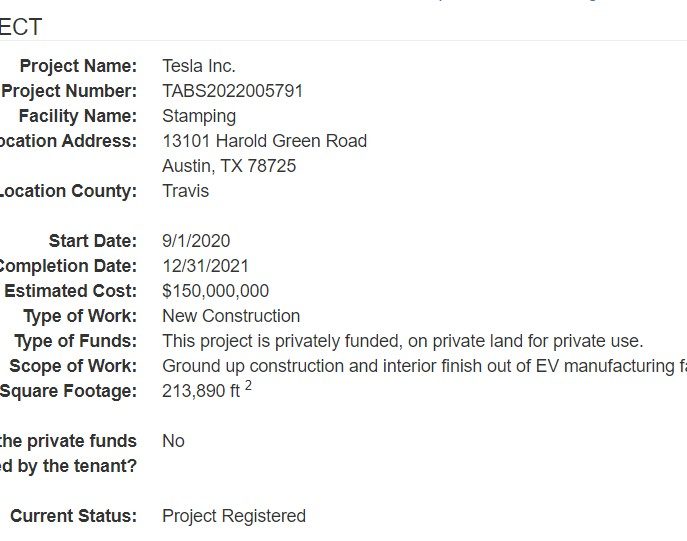Click the Estimated Cost label
Image resolution: width=687 pixels, height=541 pixels.
(71, 291)
